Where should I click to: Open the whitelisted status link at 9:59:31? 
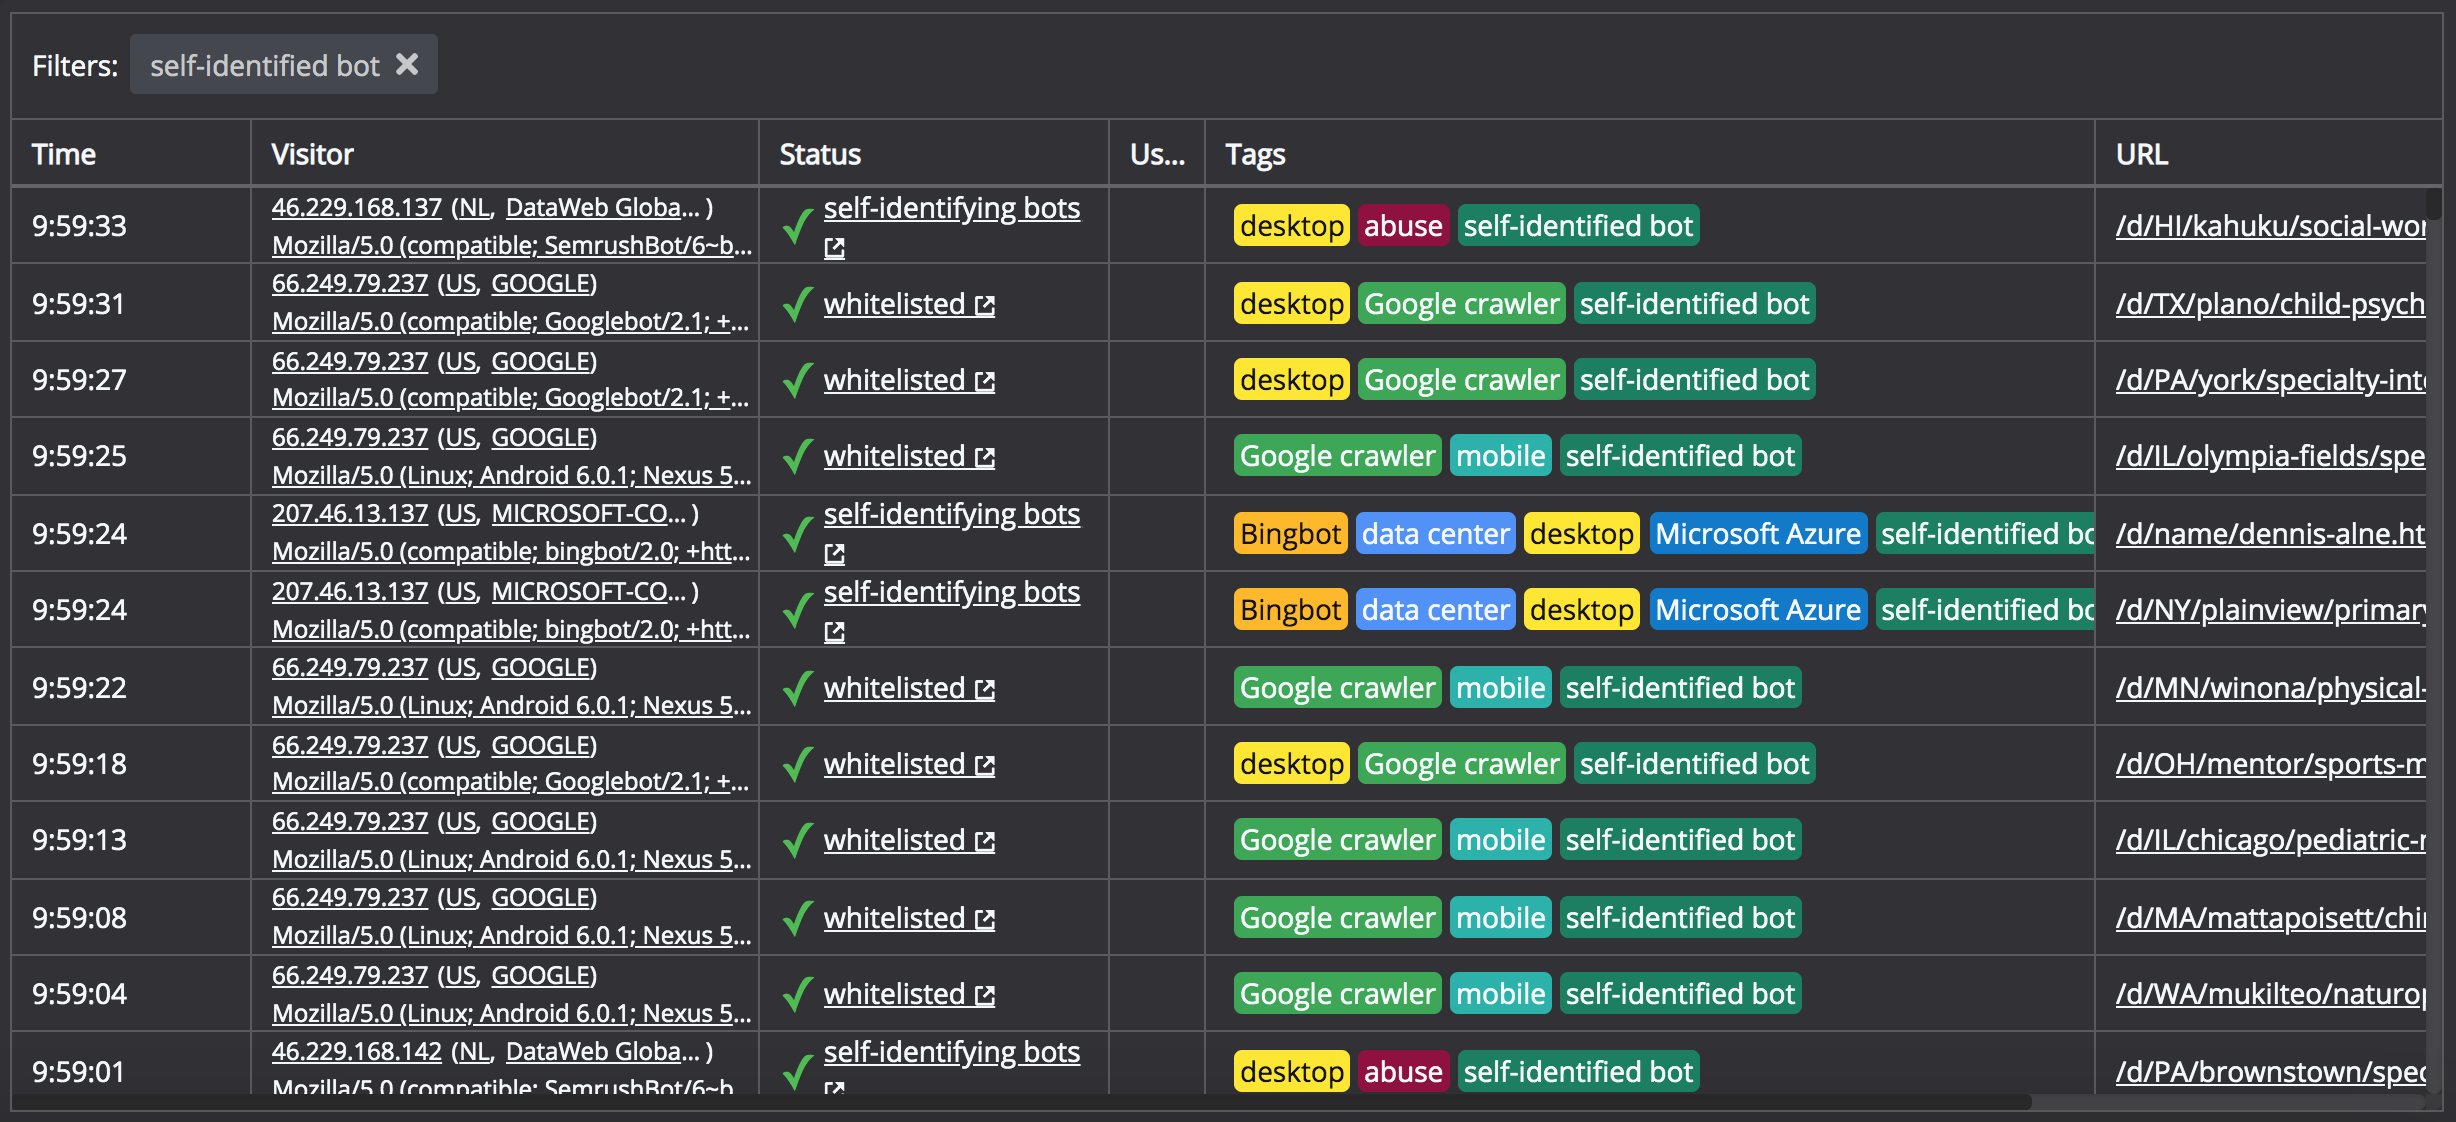click(894, 304)
